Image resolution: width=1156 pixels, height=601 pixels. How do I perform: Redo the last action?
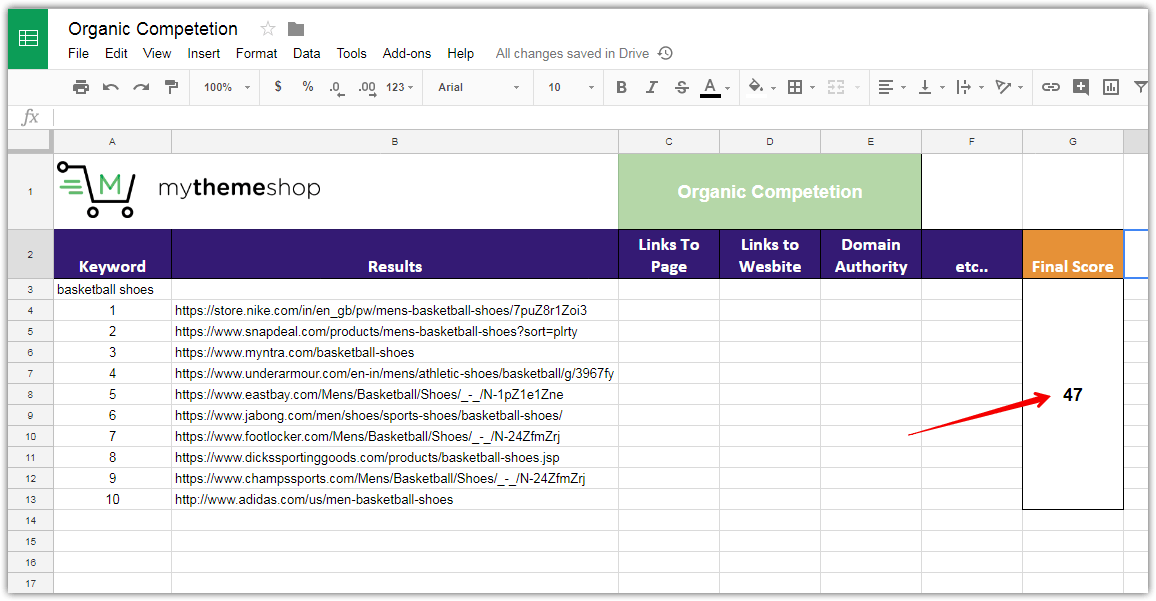pyautogui.click(x=141, y=87)
